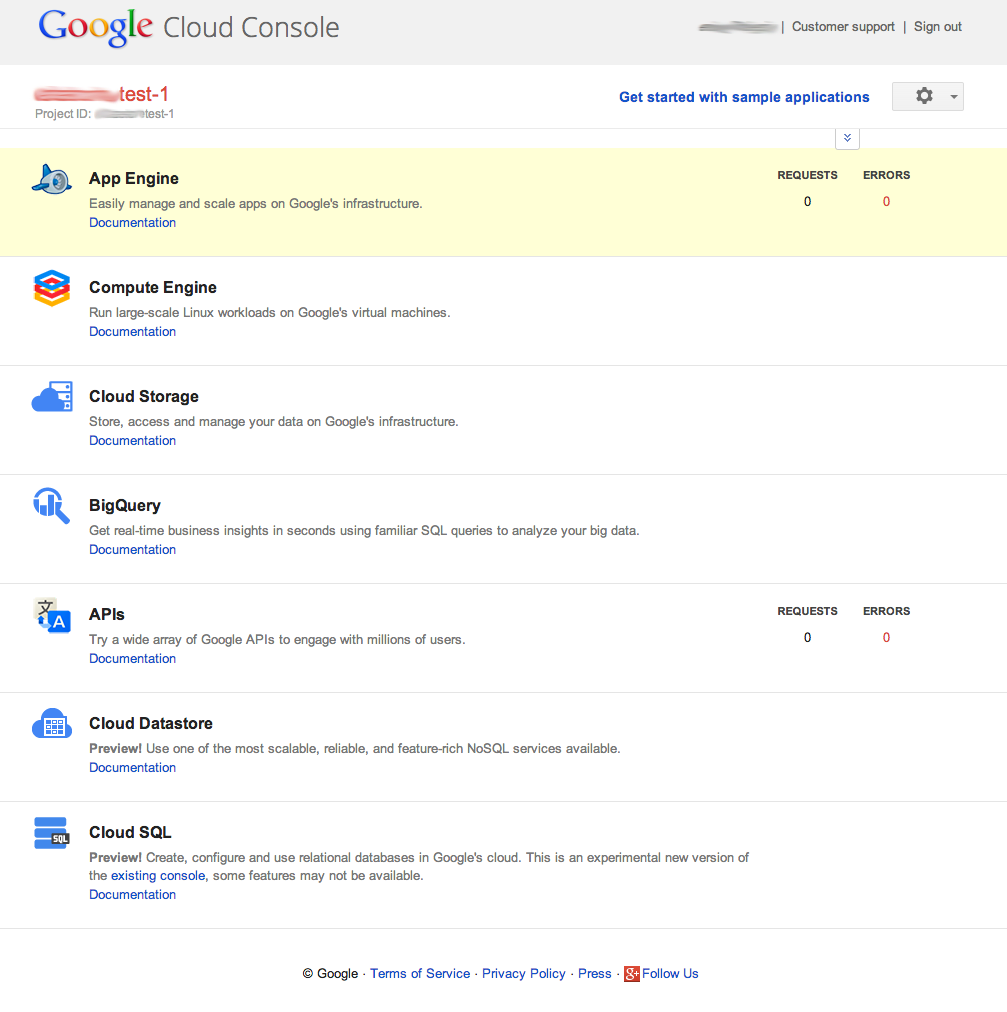Open the existing console link under Cloud SQL

[157, 875]
